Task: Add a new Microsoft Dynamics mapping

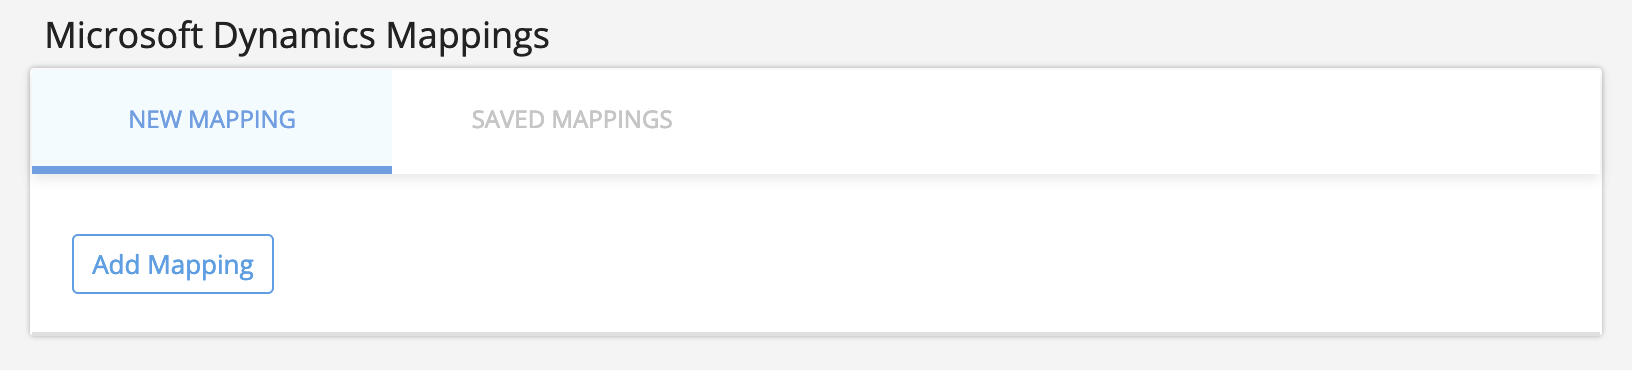Action: (172, 264)
